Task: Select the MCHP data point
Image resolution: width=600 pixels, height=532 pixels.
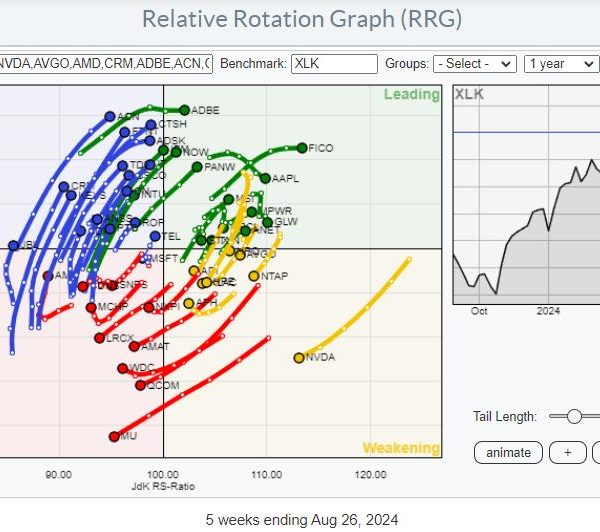Action: pos(91,307)
